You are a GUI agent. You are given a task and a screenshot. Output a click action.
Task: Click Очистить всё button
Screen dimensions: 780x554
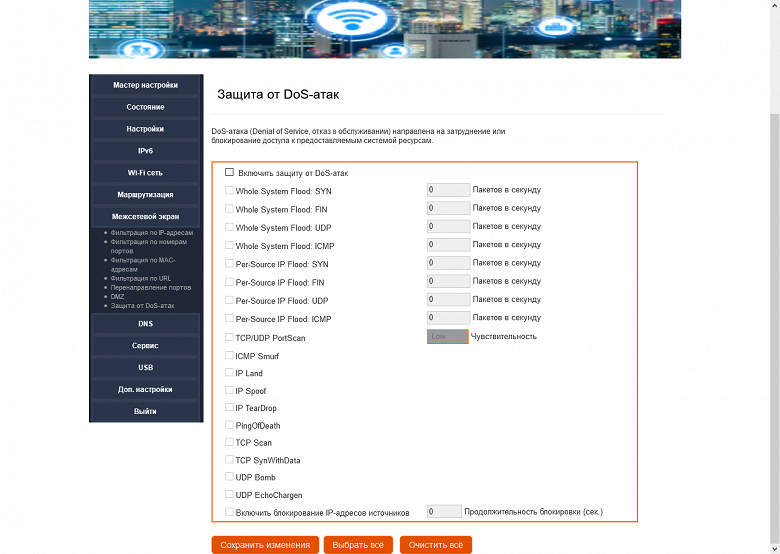436,545
